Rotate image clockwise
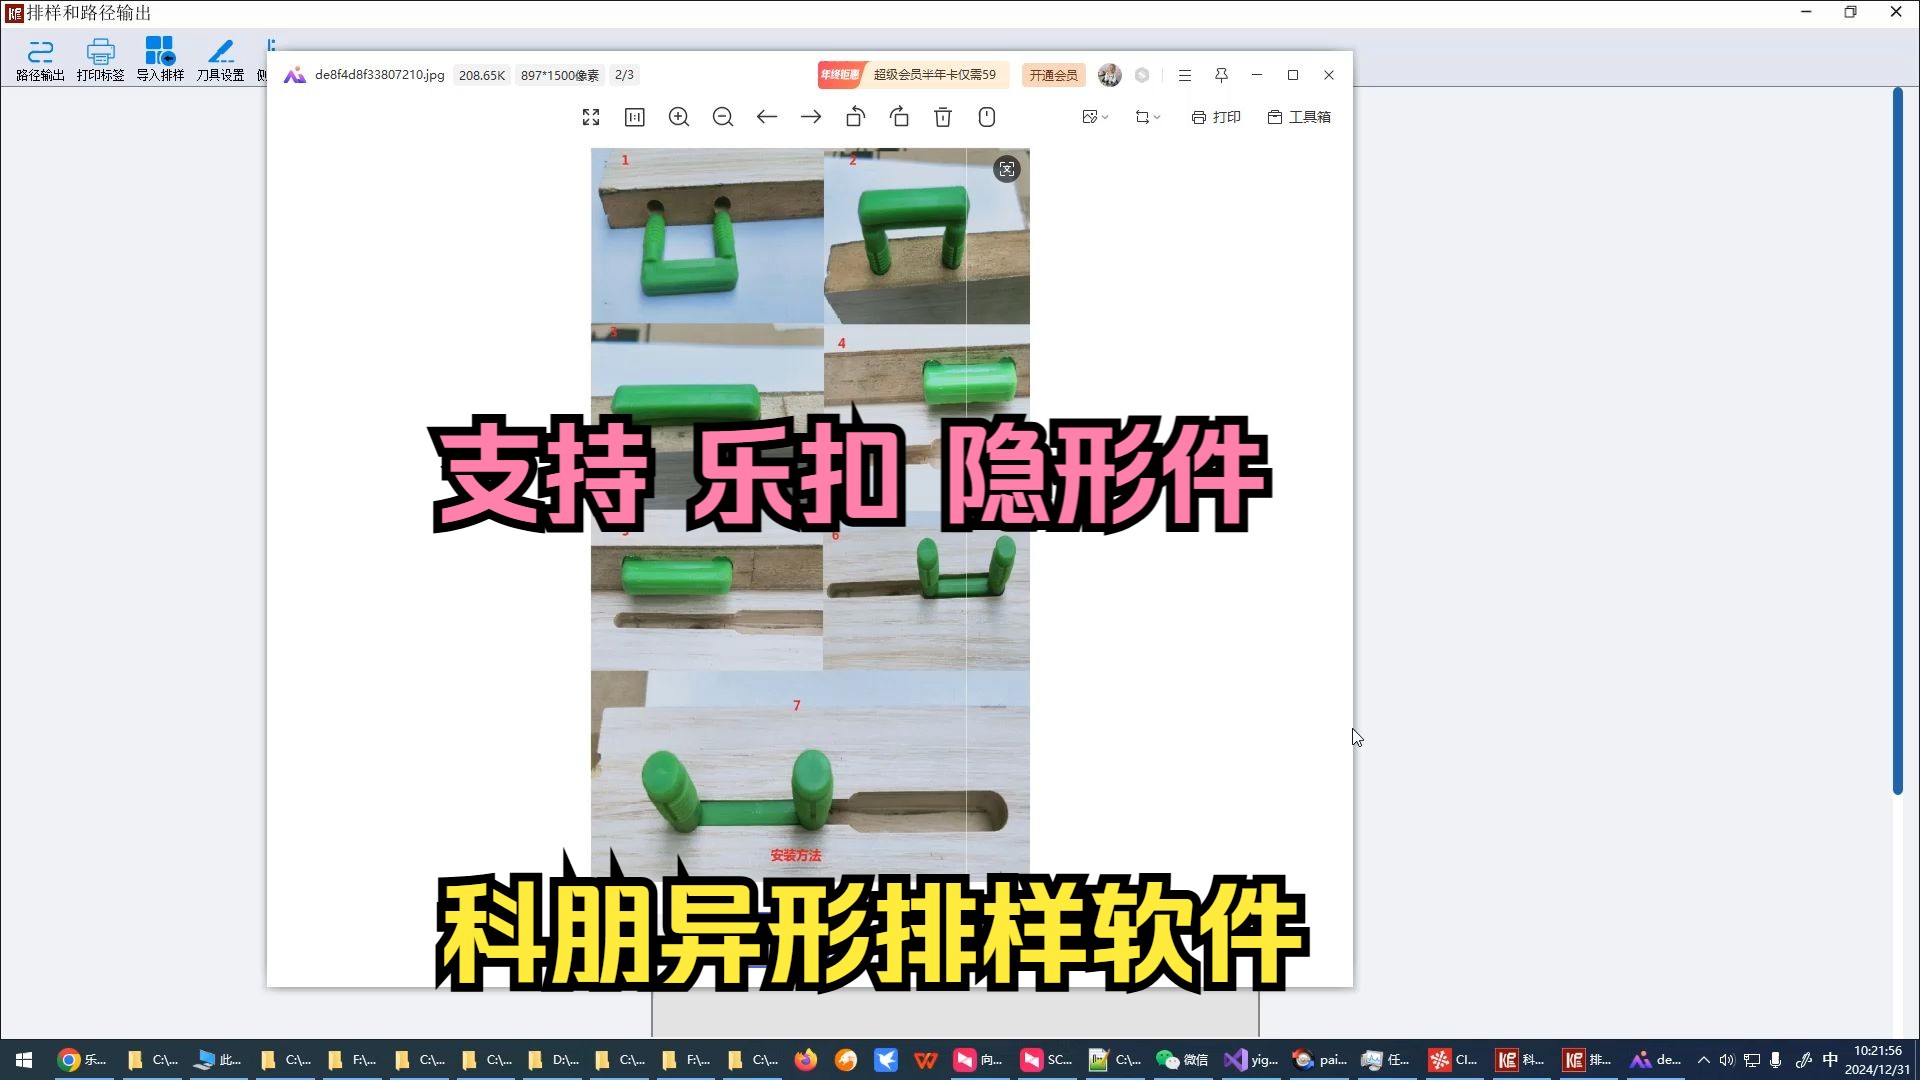 point(899,117)
